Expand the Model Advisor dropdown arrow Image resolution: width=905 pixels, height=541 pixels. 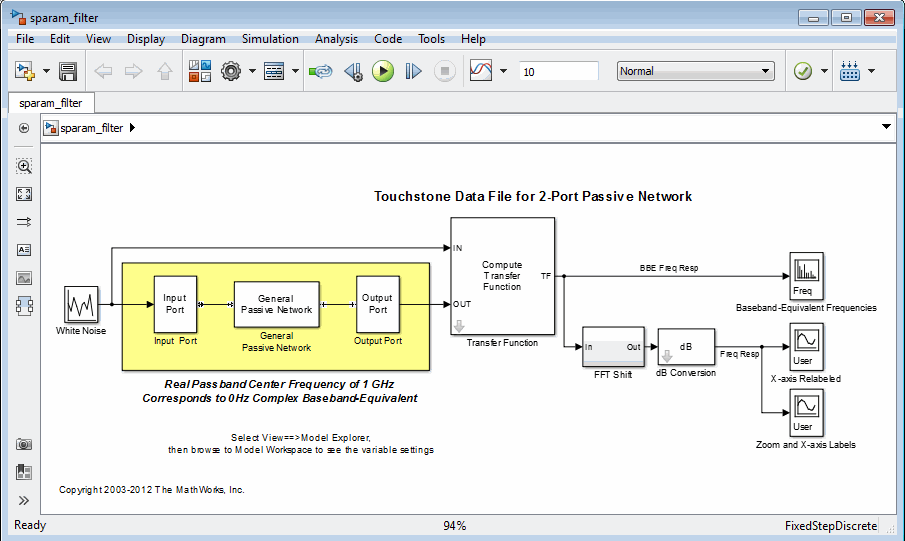tap(824, 71)
